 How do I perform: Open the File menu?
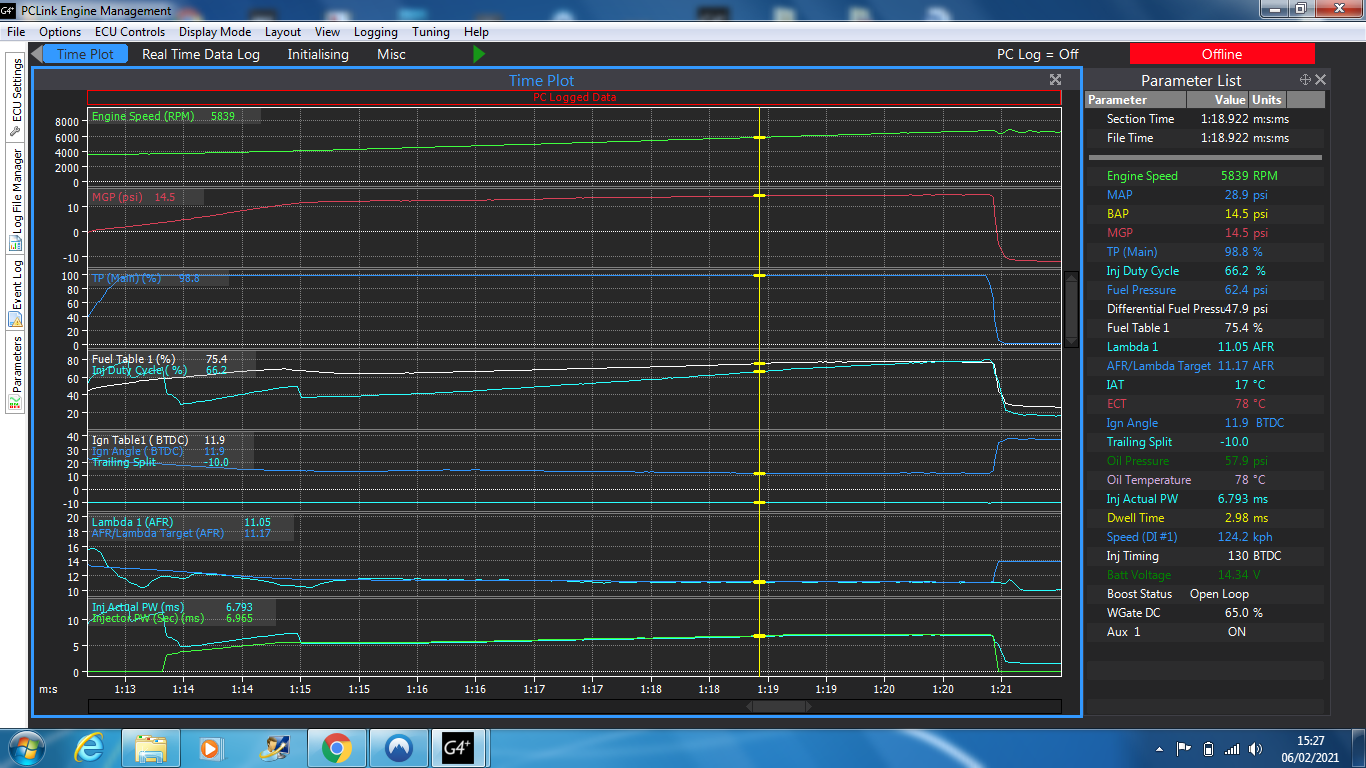point(16,32)
